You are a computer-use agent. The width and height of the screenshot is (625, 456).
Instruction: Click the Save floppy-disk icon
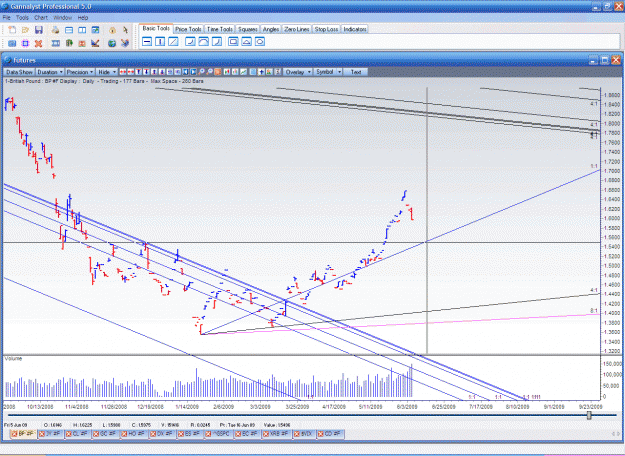(x=39, y=30)
